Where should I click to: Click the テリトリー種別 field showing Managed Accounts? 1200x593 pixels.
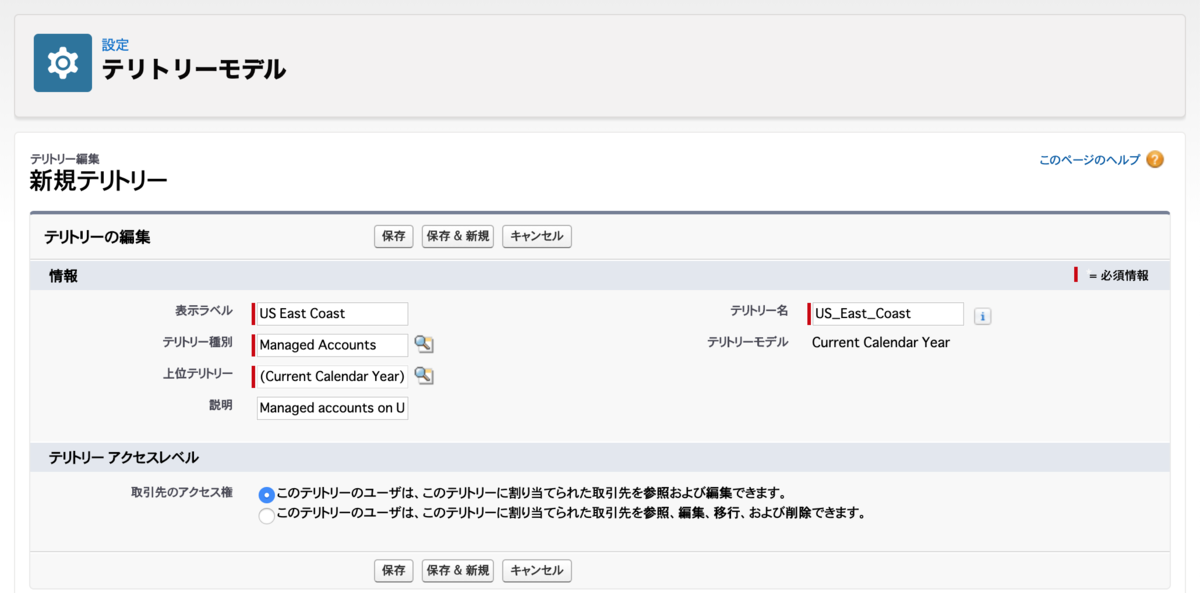331,344
